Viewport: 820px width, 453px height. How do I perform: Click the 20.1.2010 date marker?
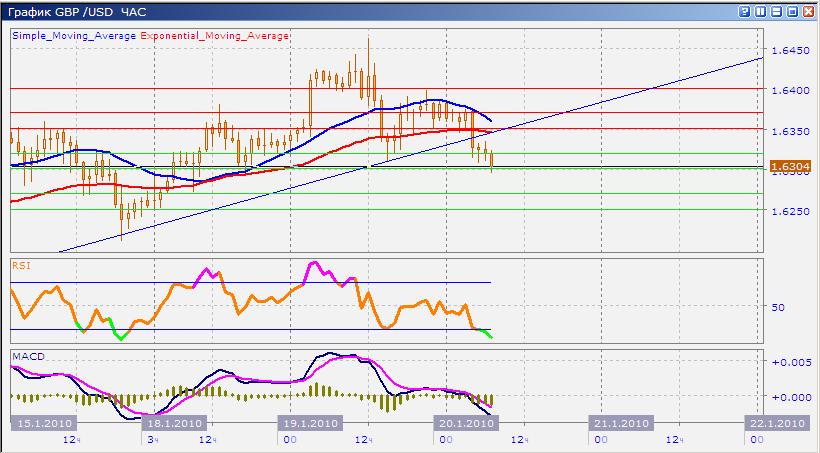tap(464, 423)
